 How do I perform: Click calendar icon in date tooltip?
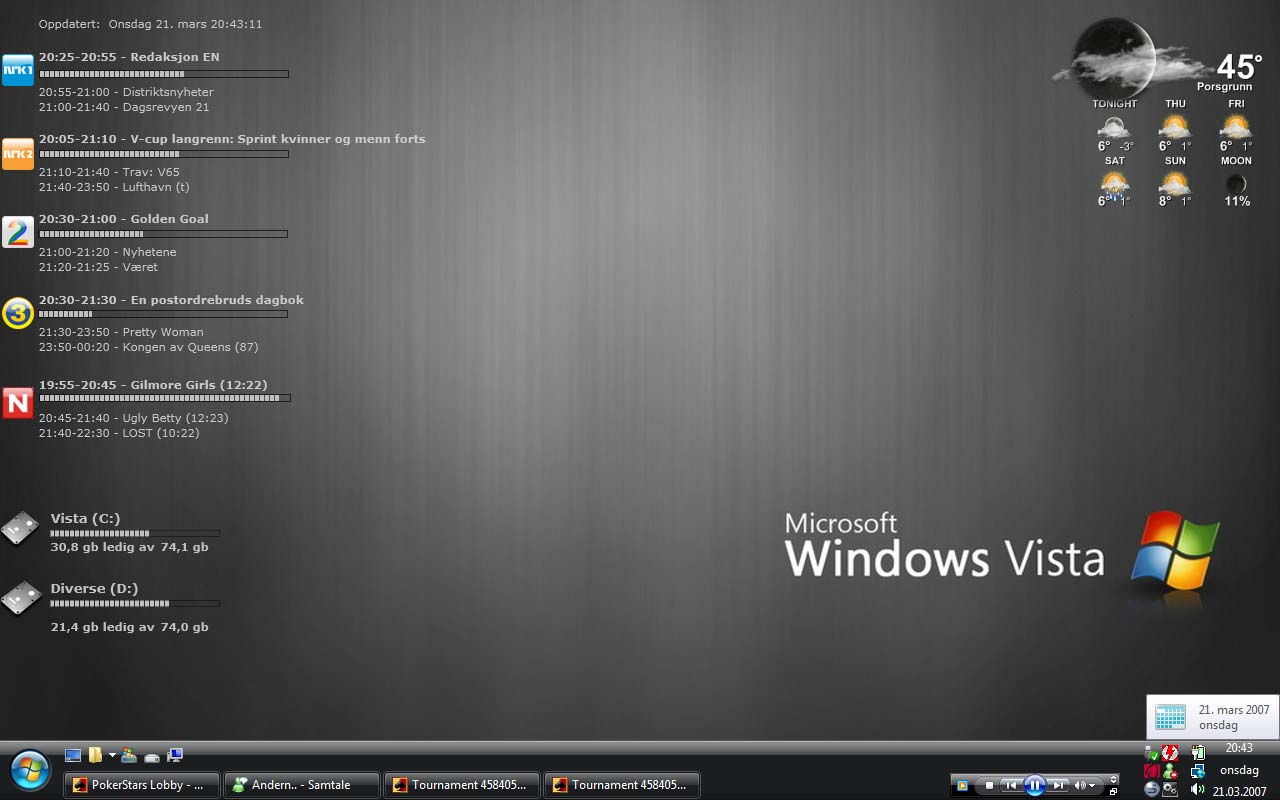tap(1170, 716)
